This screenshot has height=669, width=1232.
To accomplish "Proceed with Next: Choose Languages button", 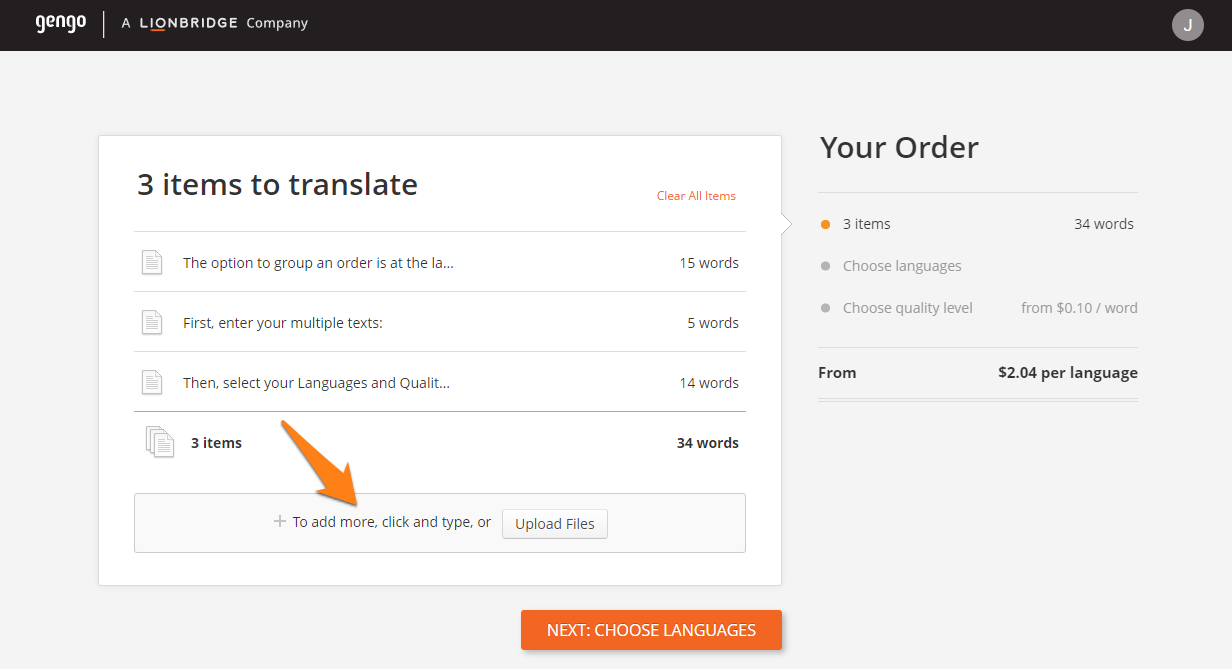I will tap(651, 630).
